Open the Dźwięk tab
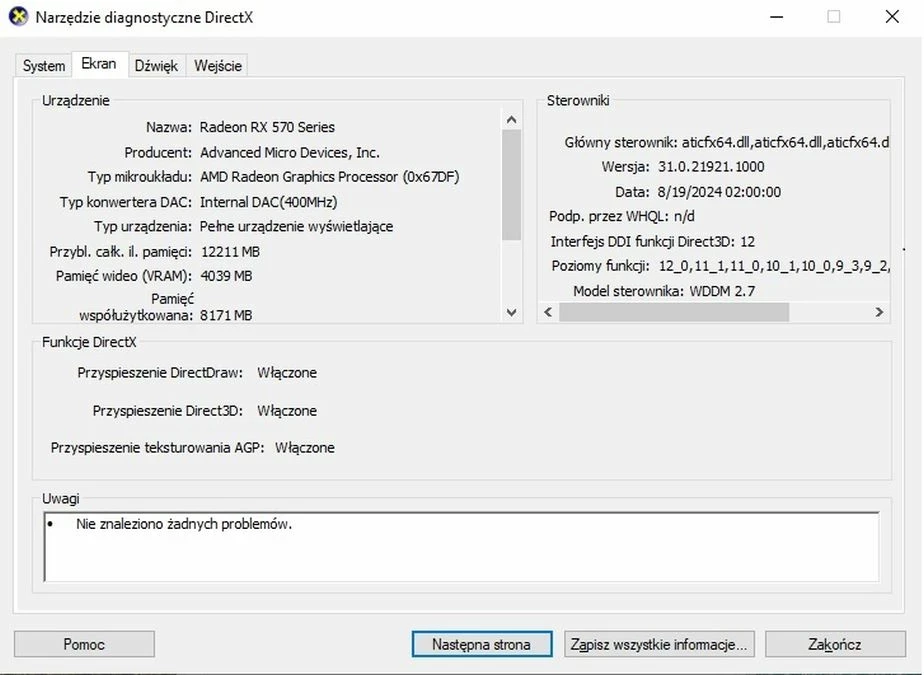Viewport: 924px width, 675px height. pyautogui.click(x=156, y=65)
